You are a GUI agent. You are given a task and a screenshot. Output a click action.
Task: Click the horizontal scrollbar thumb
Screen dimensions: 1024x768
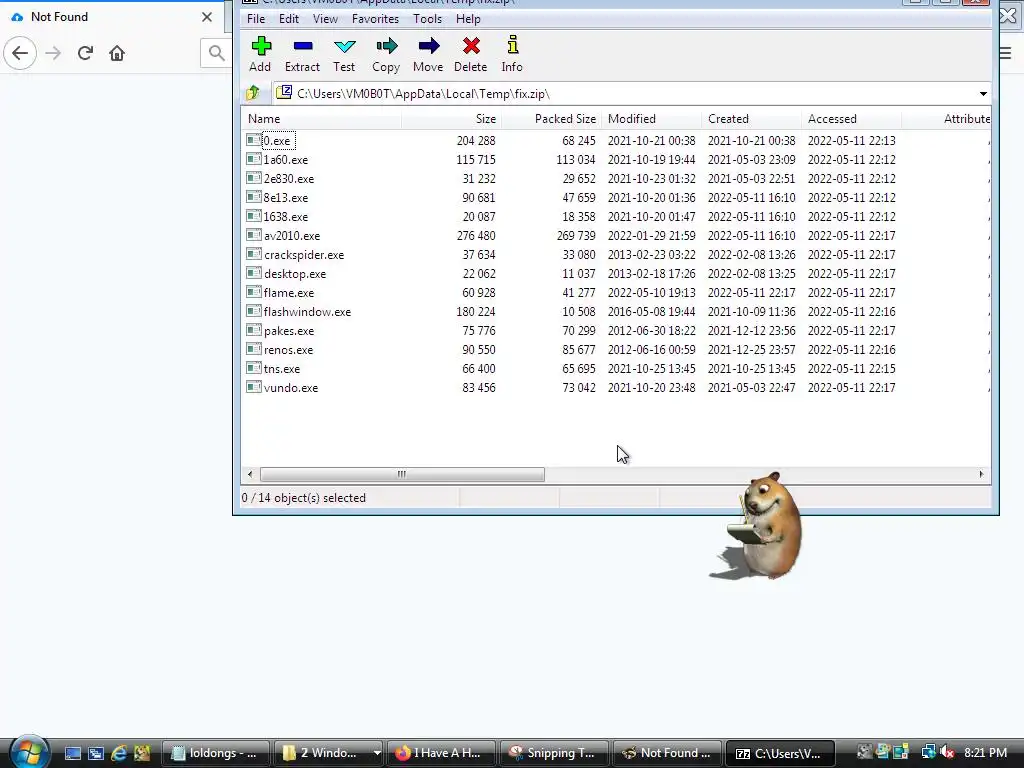pyautogui.click(x=402, y=474)
